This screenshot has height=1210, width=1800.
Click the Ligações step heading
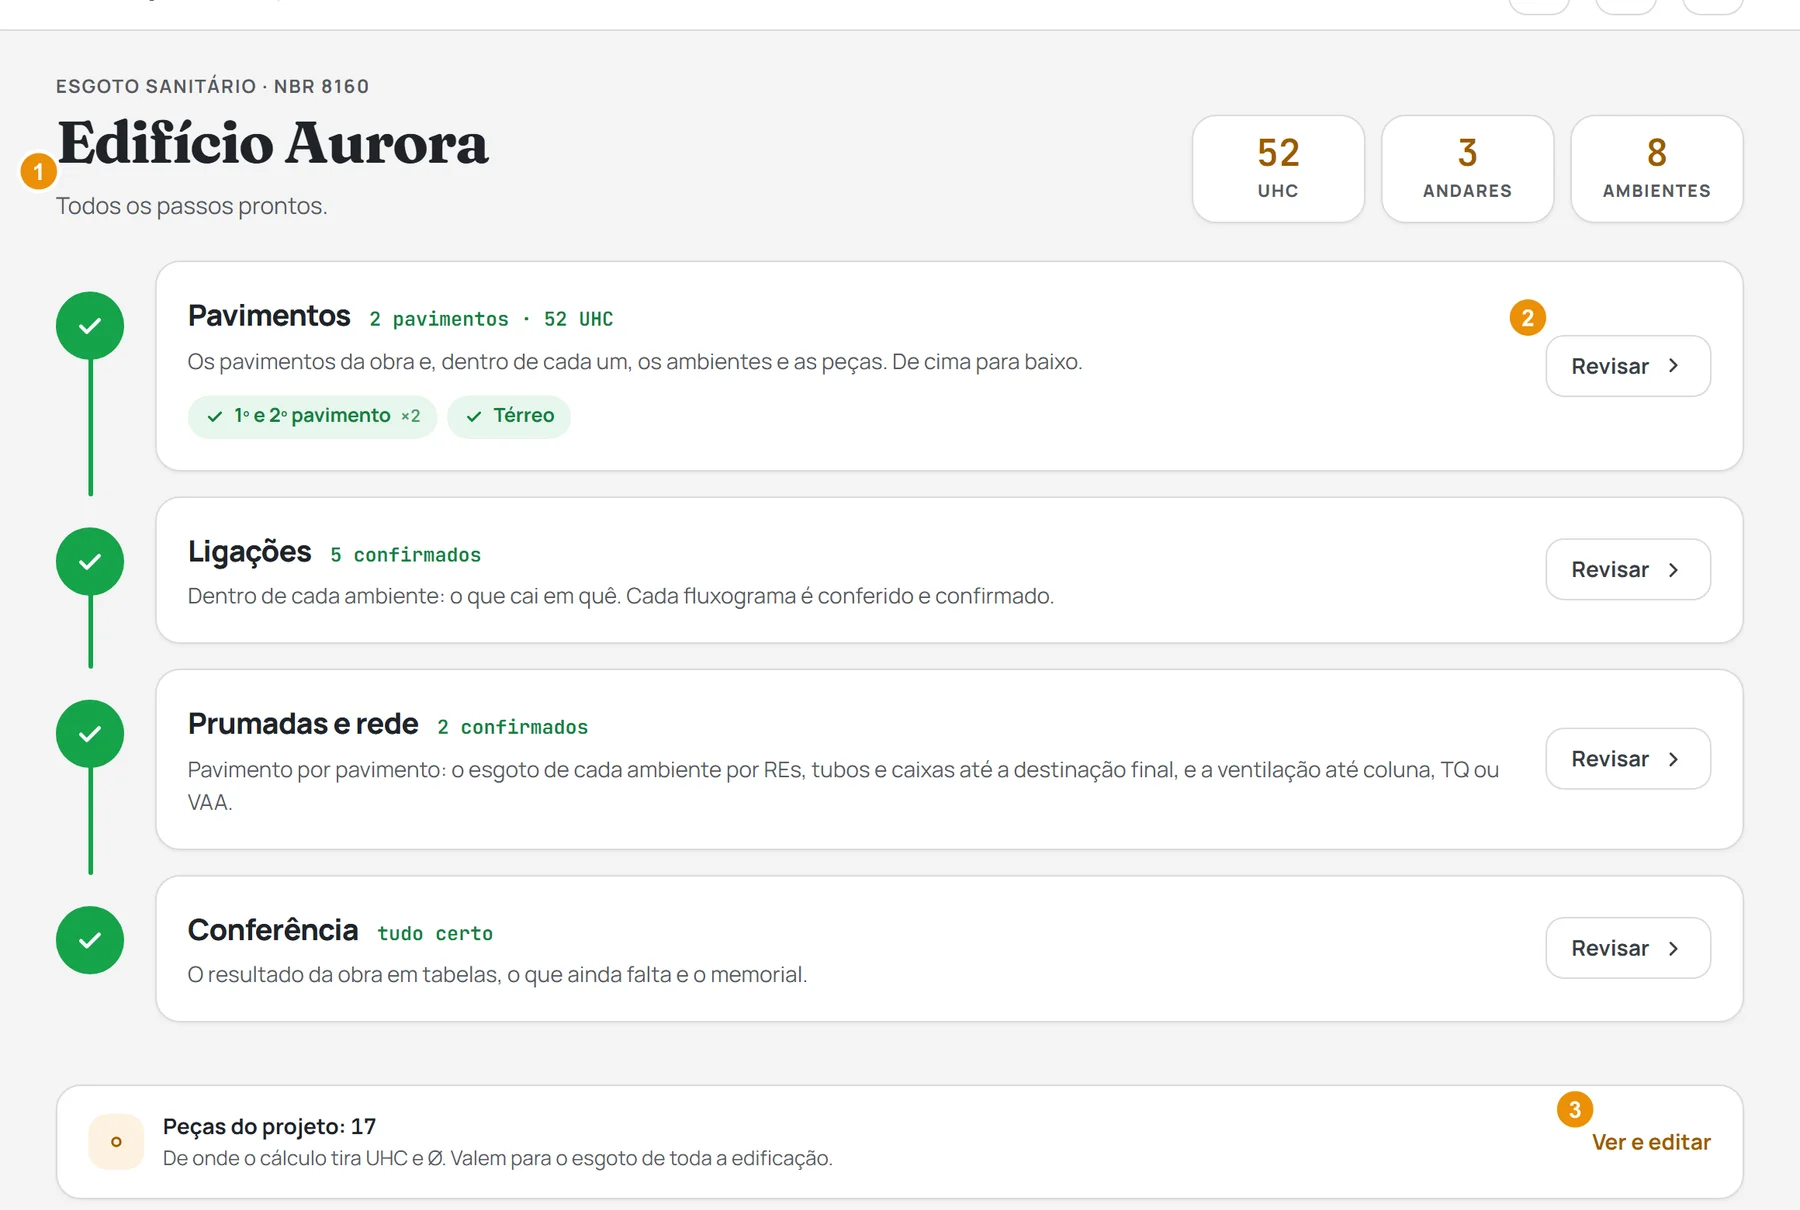[x=250, y=552]
